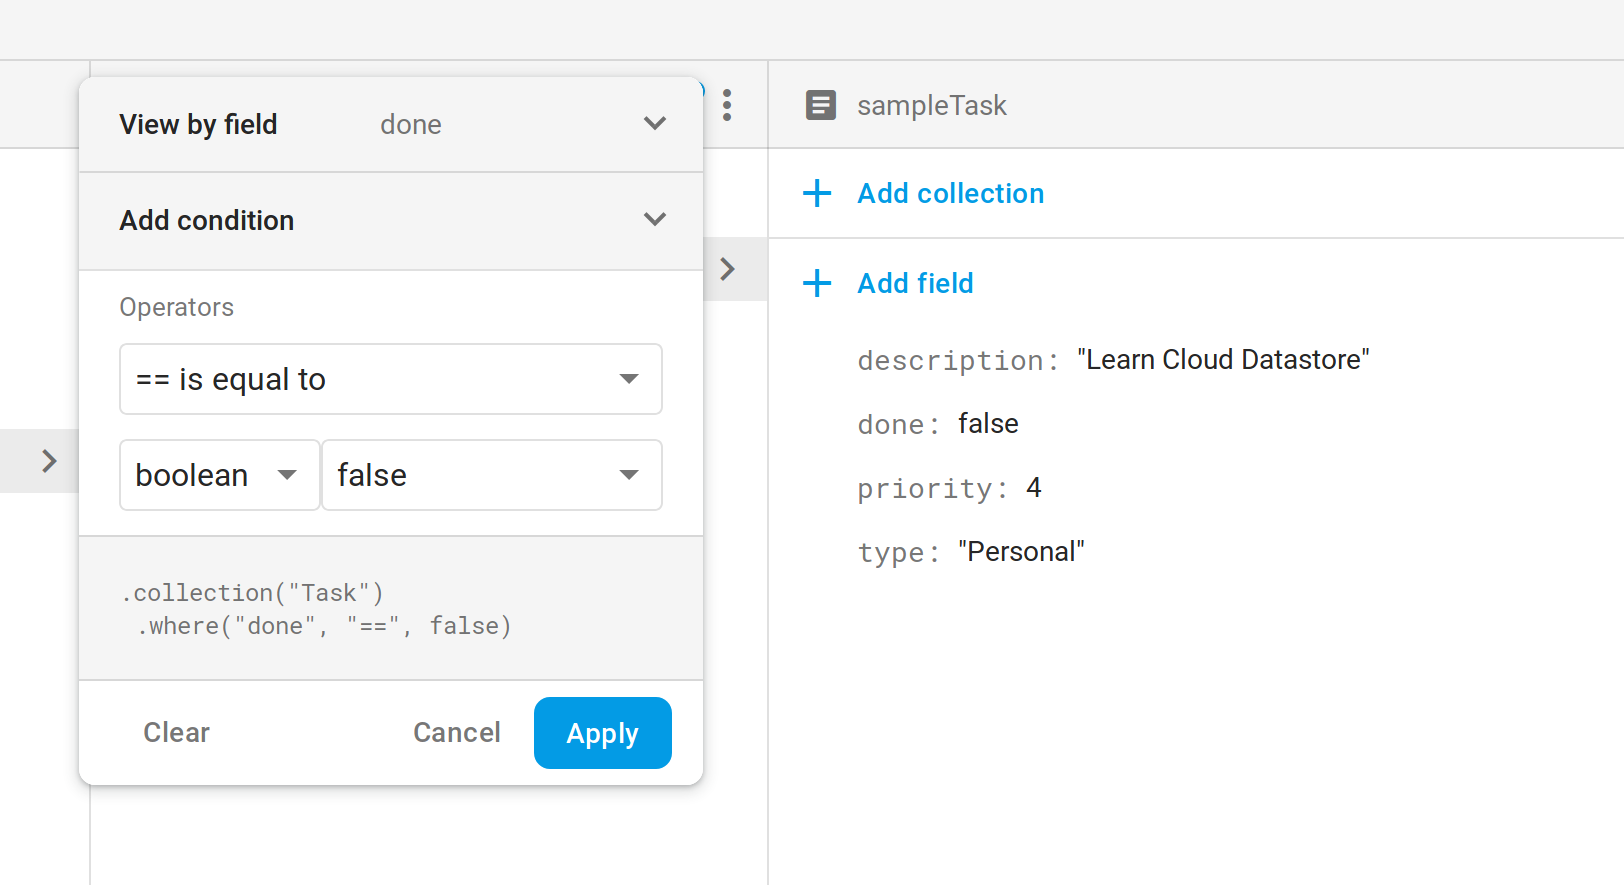Open the boolean type dropdown
The image size is (1624, 885).
coord(220,475)
